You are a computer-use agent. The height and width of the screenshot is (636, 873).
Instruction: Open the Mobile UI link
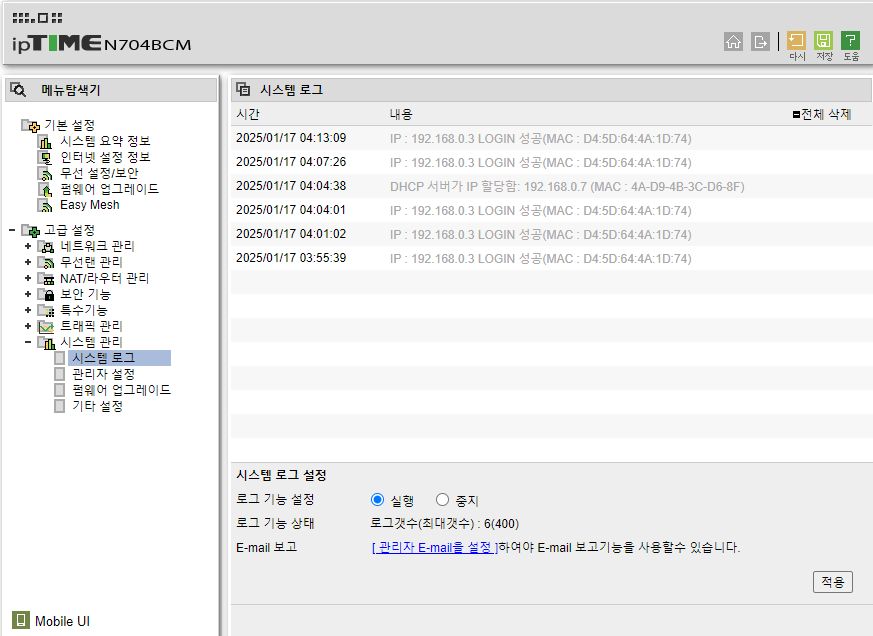62,621
